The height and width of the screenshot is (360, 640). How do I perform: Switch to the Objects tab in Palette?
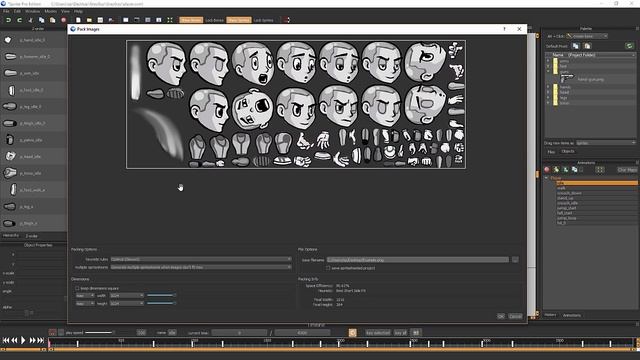click(x=568, y=151)
